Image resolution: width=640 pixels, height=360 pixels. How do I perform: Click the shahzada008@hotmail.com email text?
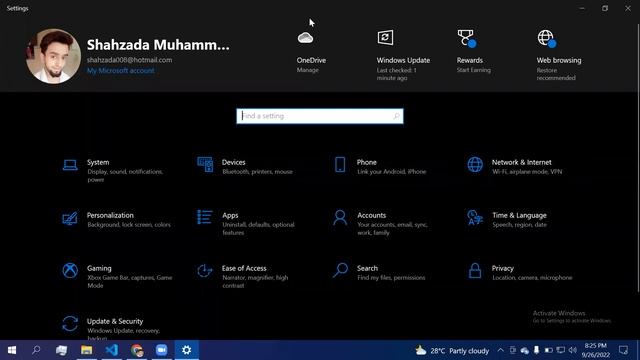pos(129,60)
